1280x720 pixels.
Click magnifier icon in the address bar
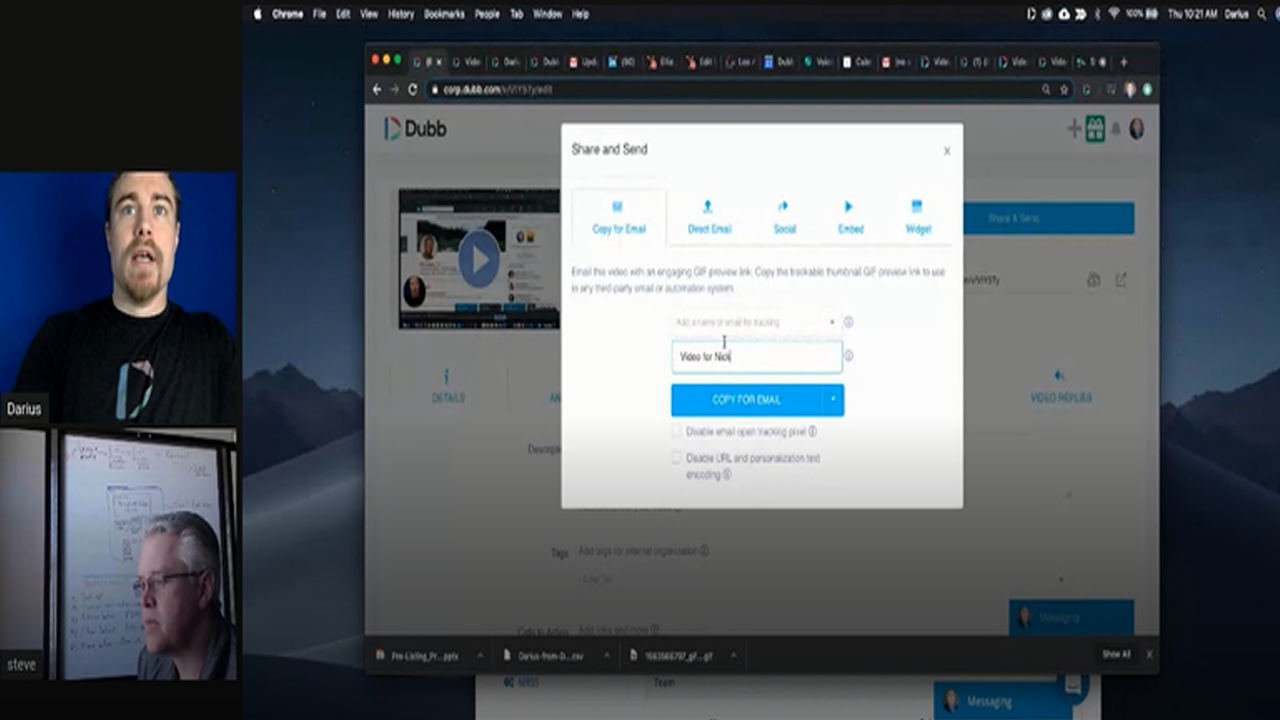(x=1046, y=89)
